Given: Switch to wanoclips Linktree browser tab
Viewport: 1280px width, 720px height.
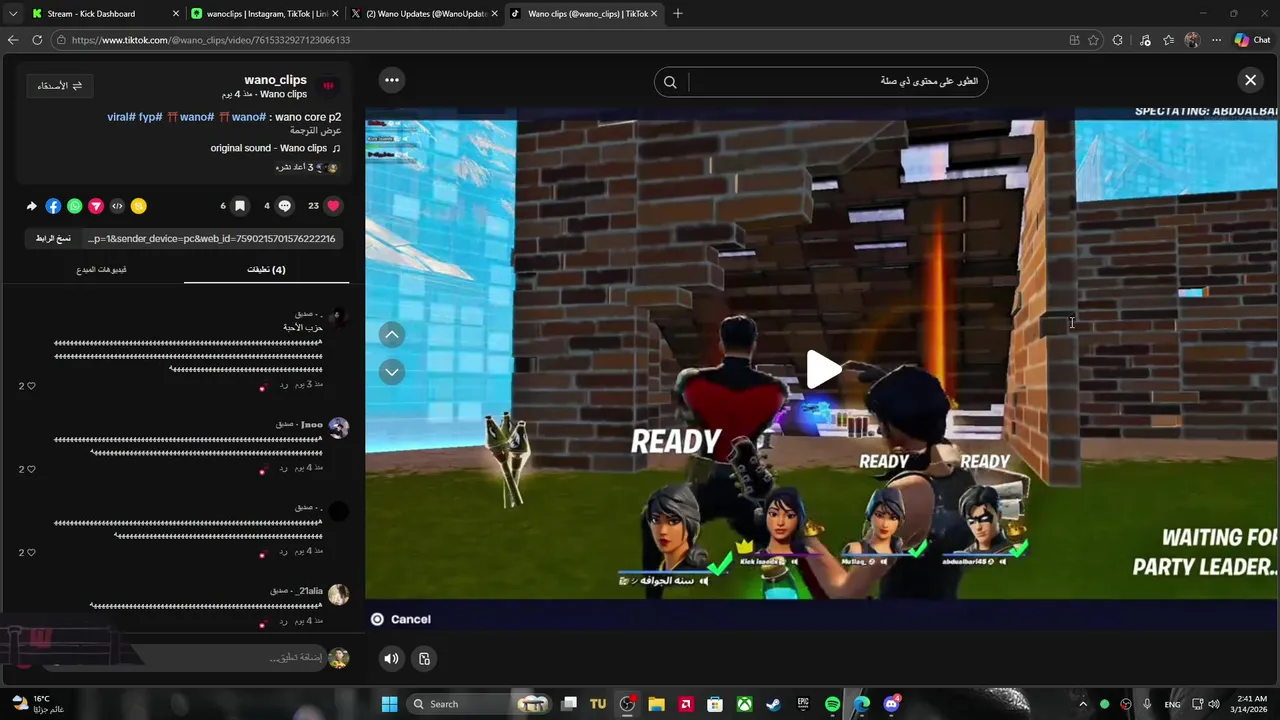Looking at the screenshot, I should [266, 14].
